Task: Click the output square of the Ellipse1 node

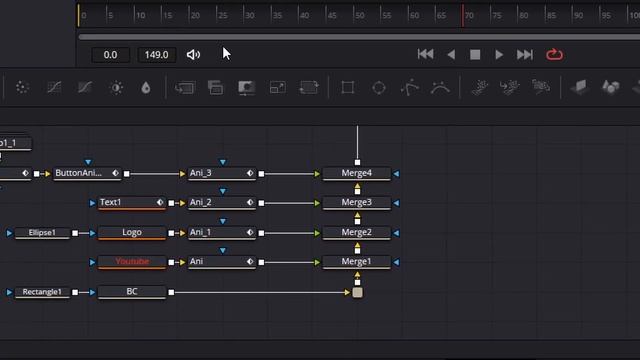Action: 75,233
